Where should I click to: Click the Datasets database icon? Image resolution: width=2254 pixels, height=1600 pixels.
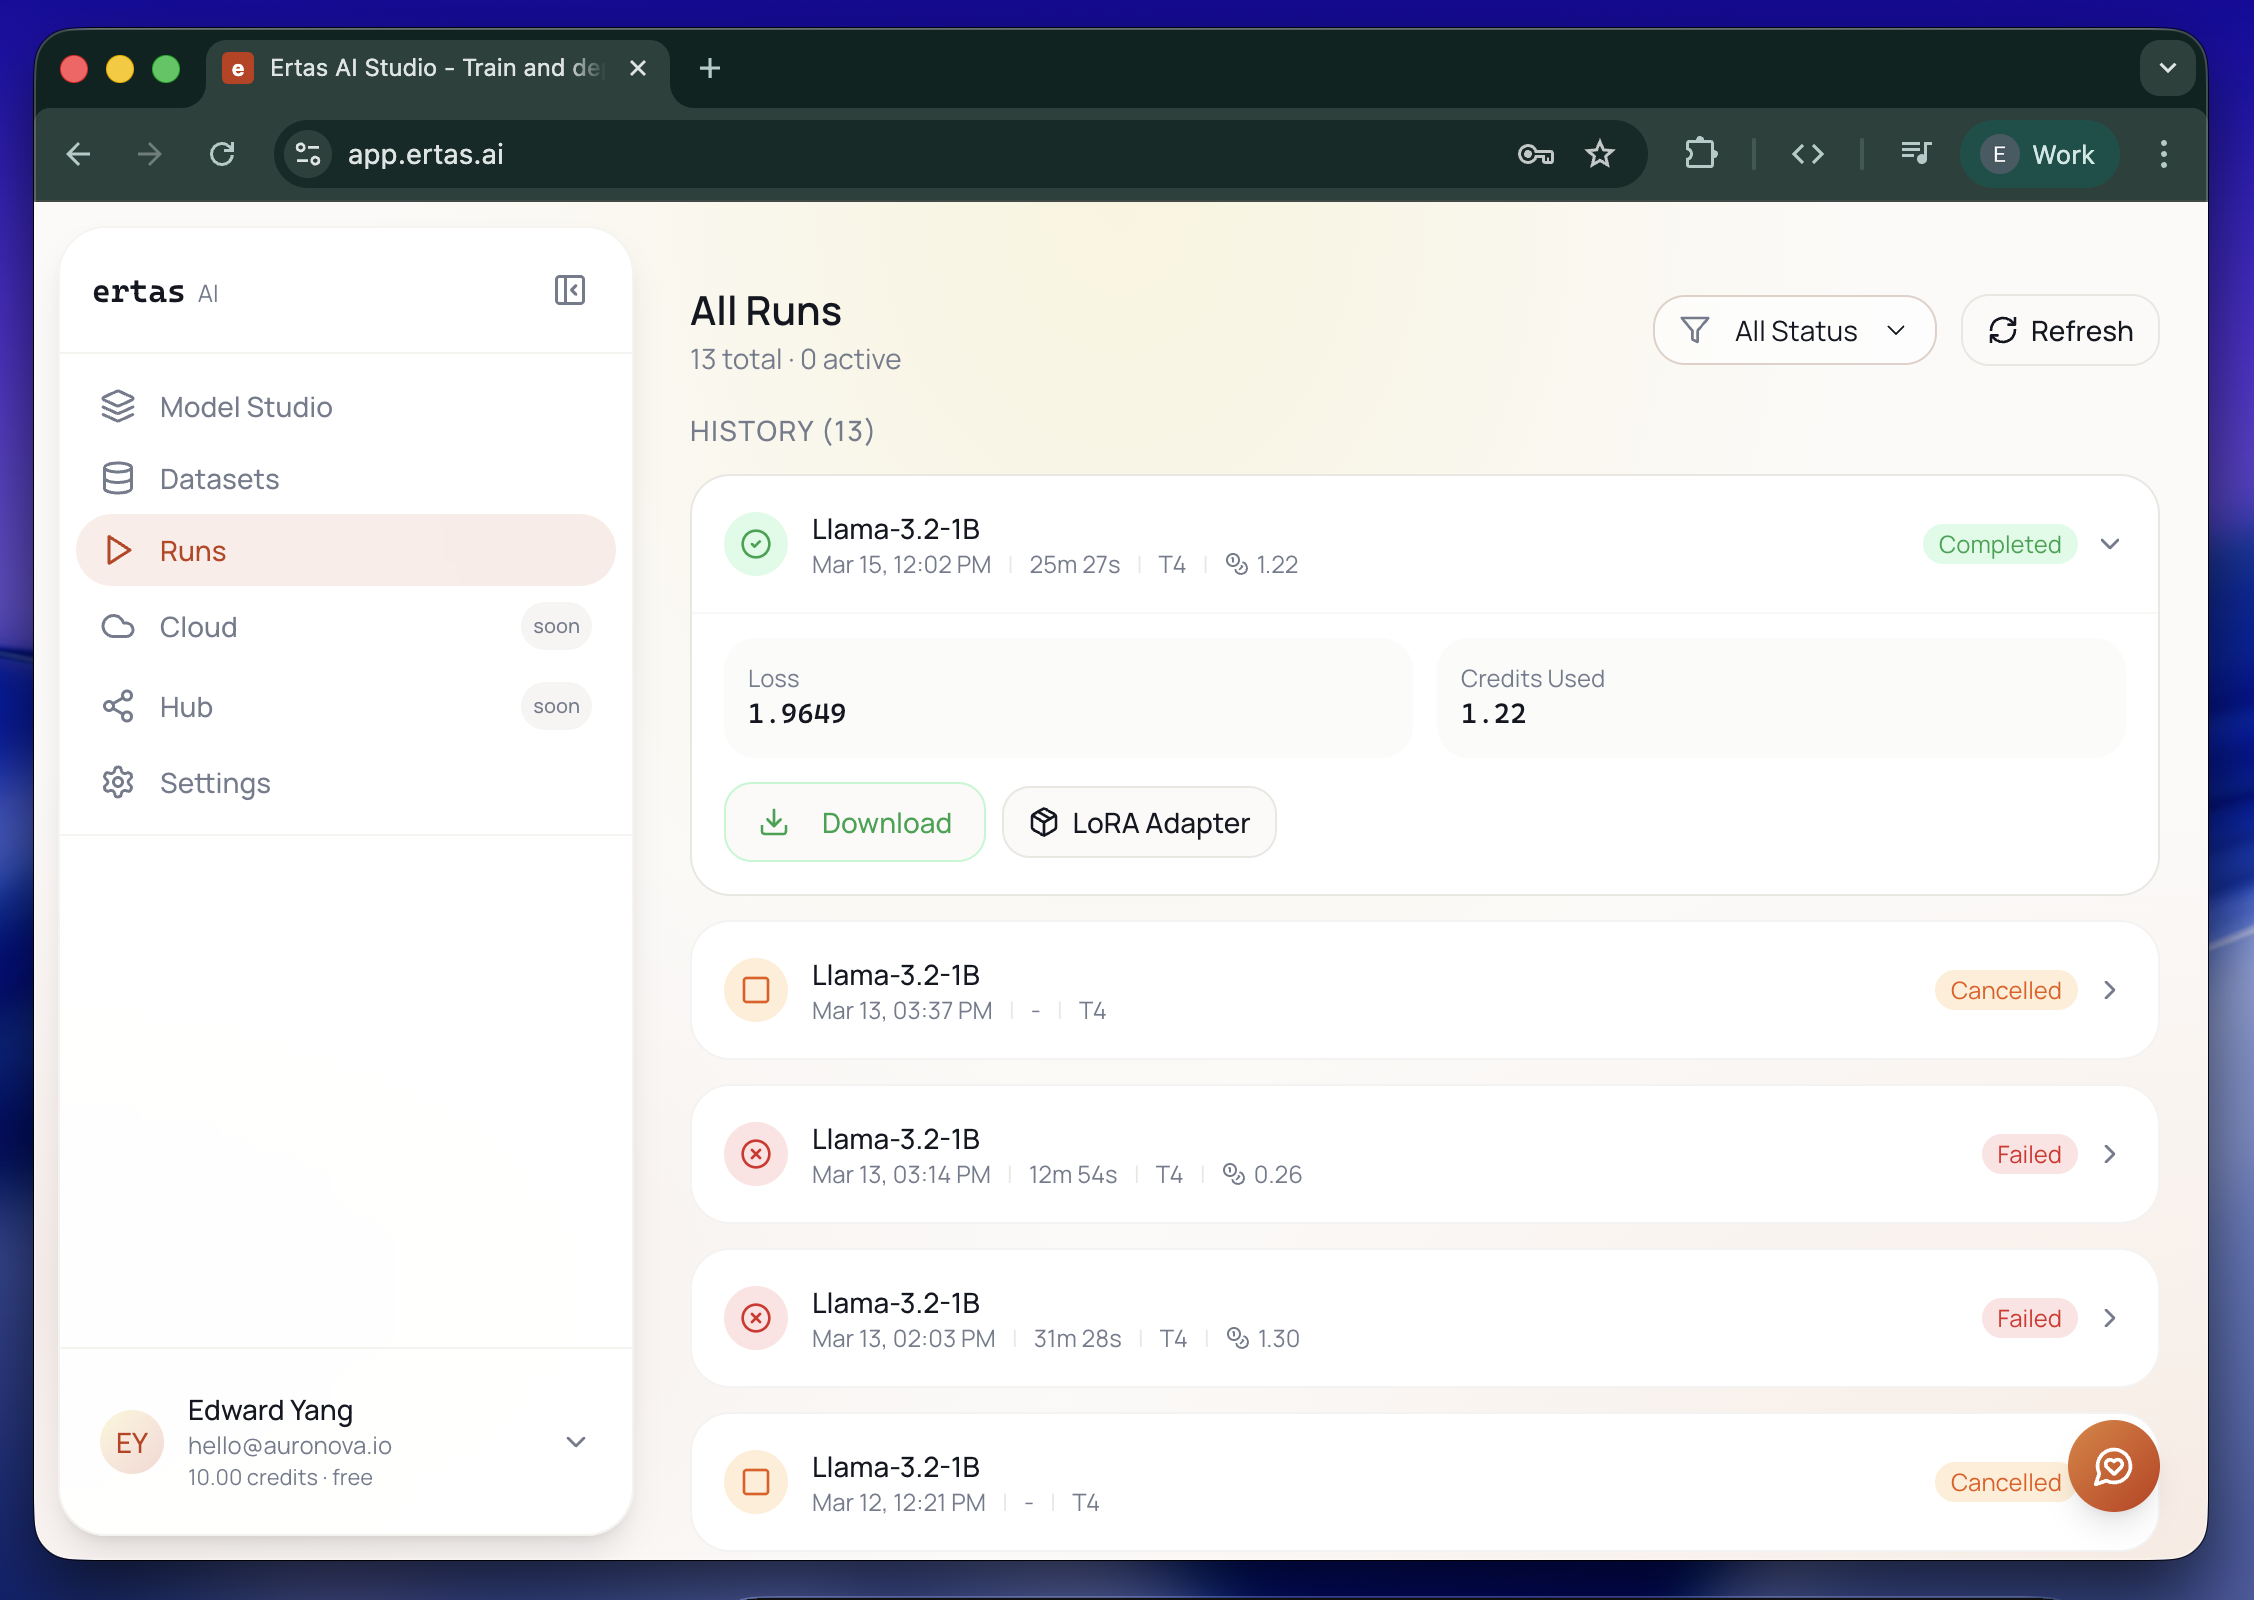click(x=118, y=478)
